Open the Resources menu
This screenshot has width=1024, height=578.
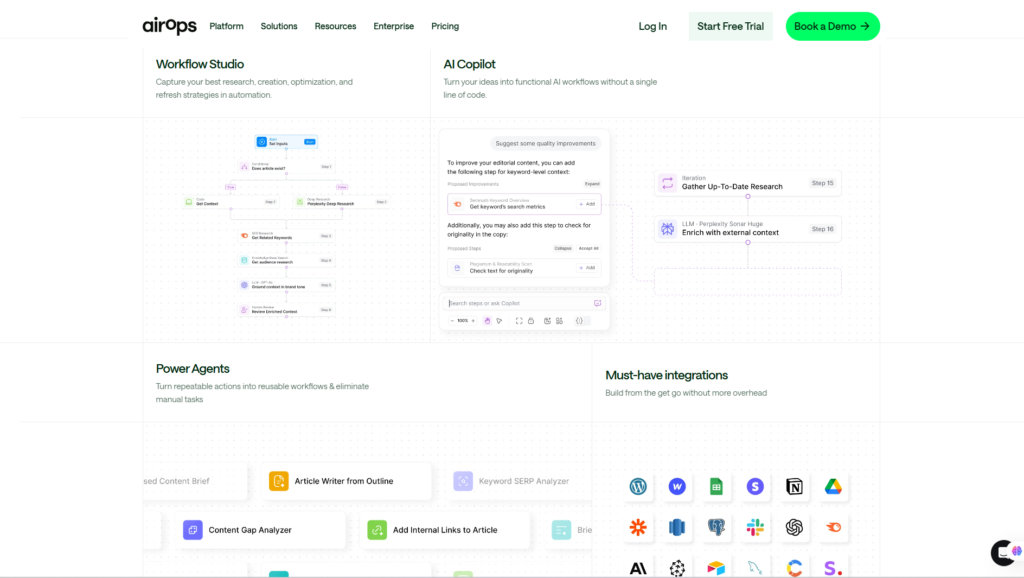click(x=335, y=26)
